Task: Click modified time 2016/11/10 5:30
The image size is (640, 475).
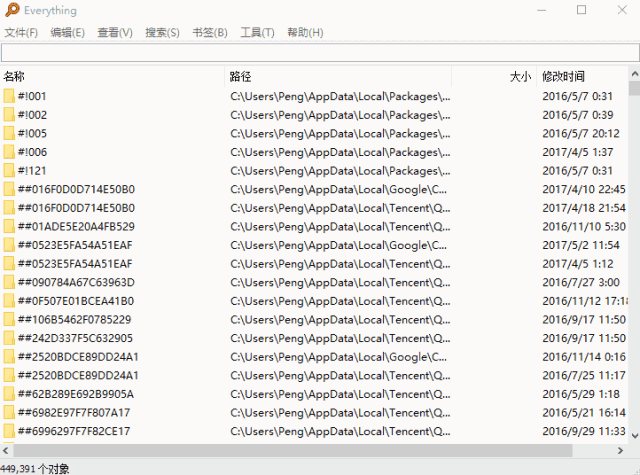Action: click(584, 226)
